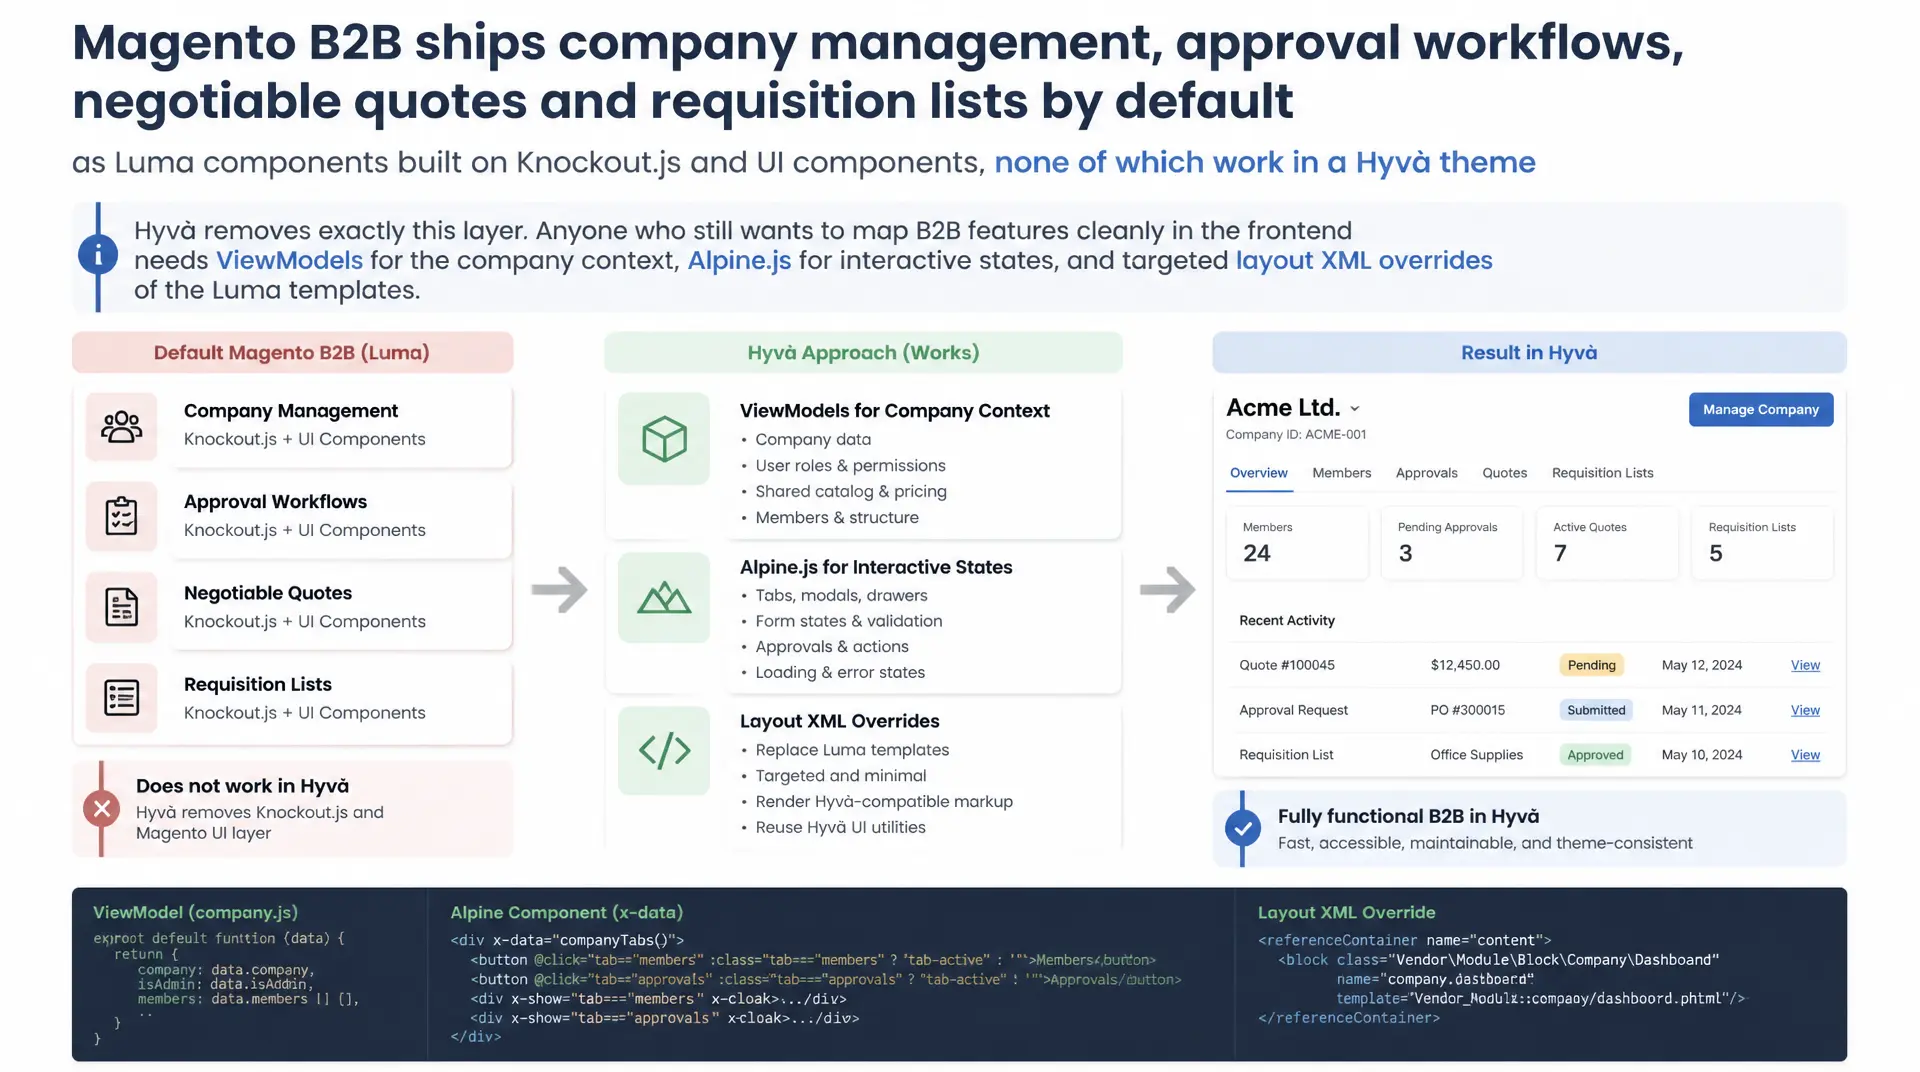The height and width of the screenshot is (1072, 1920).
Task: Click the ViewModel (company.js) code heading
Action: point(195,912)
